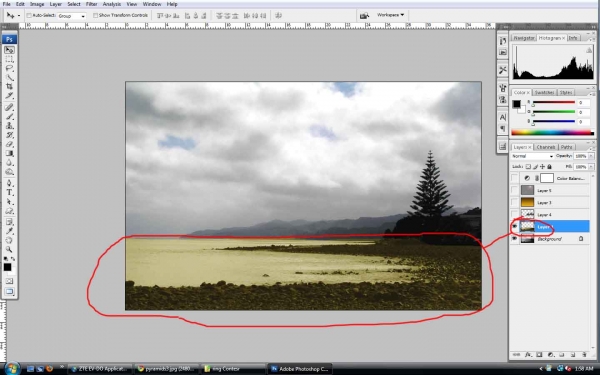Switch to the Styles tab
This screenshot has width=600, height=375.
point(566,93)
